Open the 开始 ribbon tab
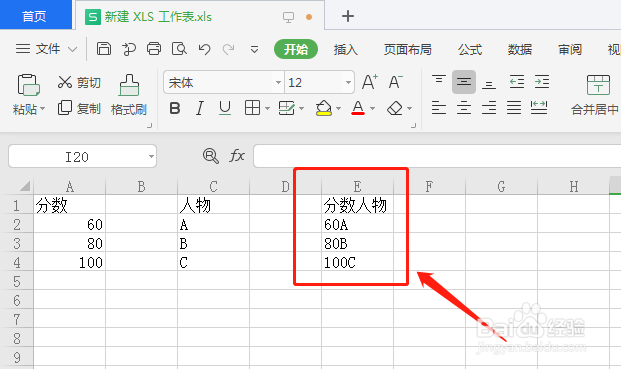621x369 pixels. point(296,49)
